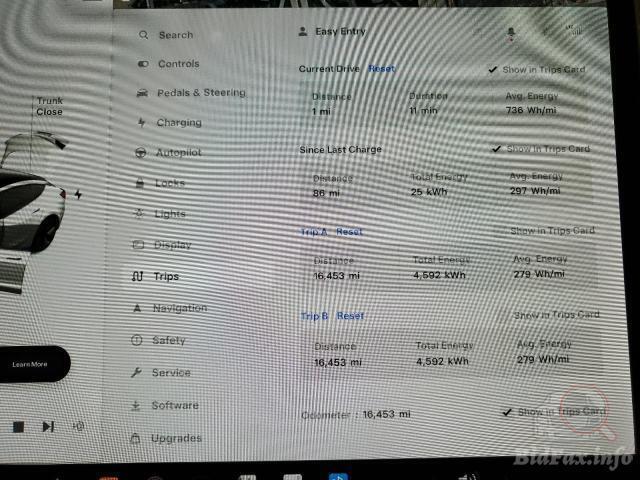The image size is (640, 480).
Task: Click the charge port bolt icon beside the car
Action: click(x=78, y=194)
